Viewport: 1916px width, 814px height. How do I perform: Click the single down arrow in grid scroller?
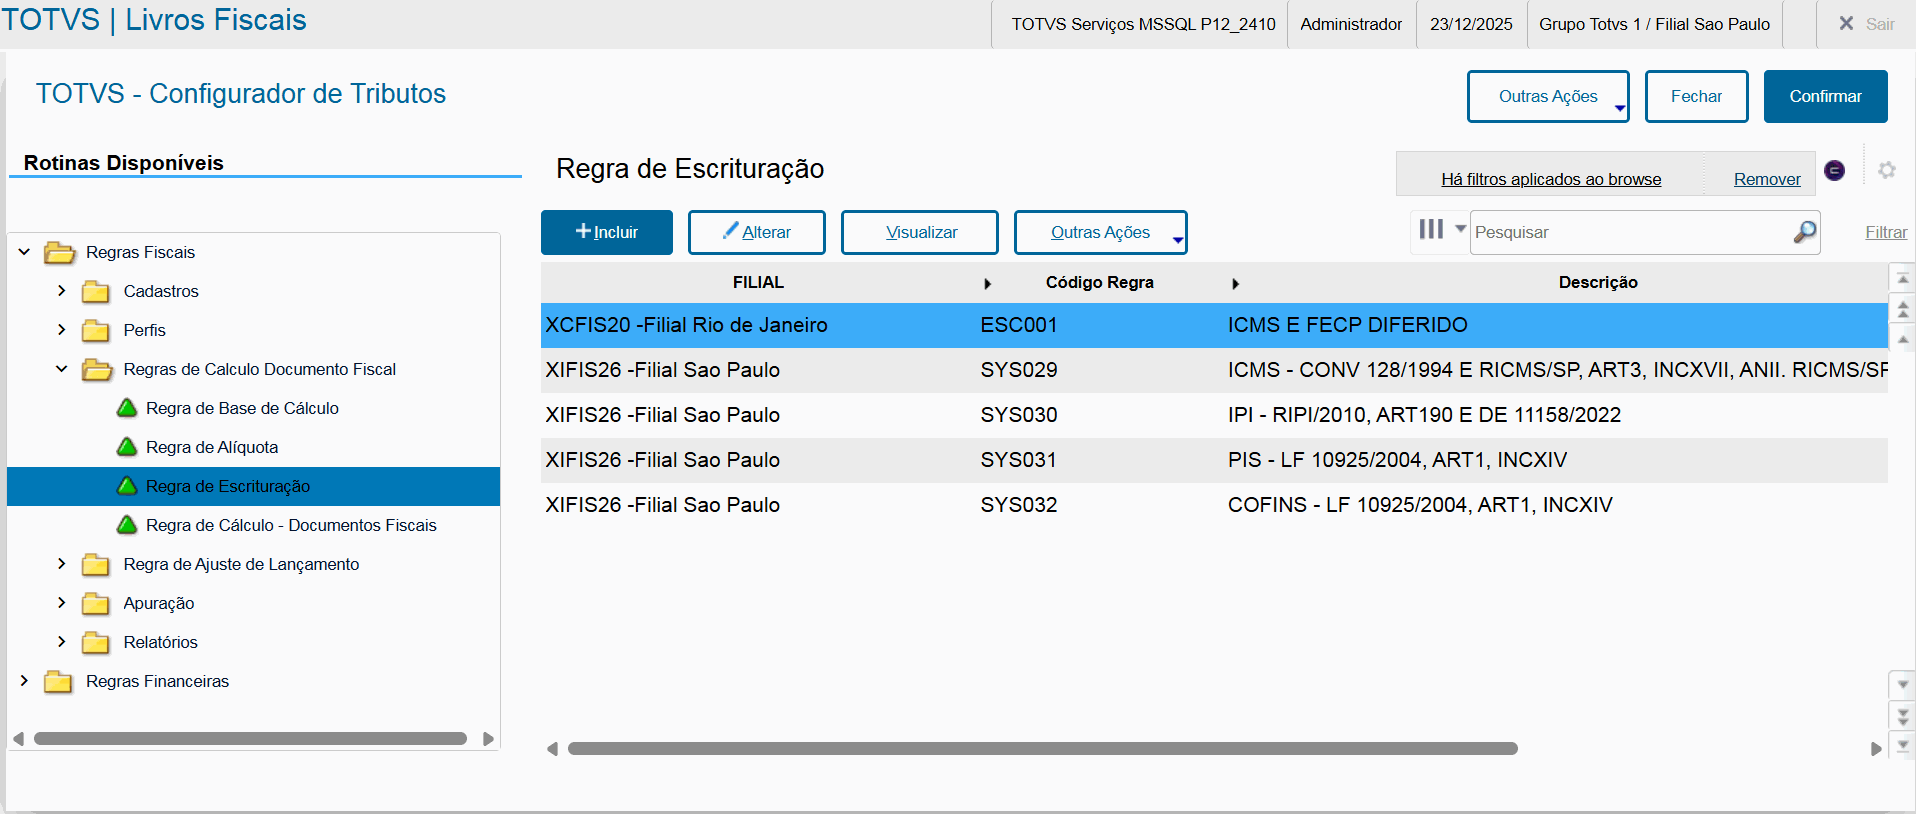pyautogui.click(x=1903, y=685)
